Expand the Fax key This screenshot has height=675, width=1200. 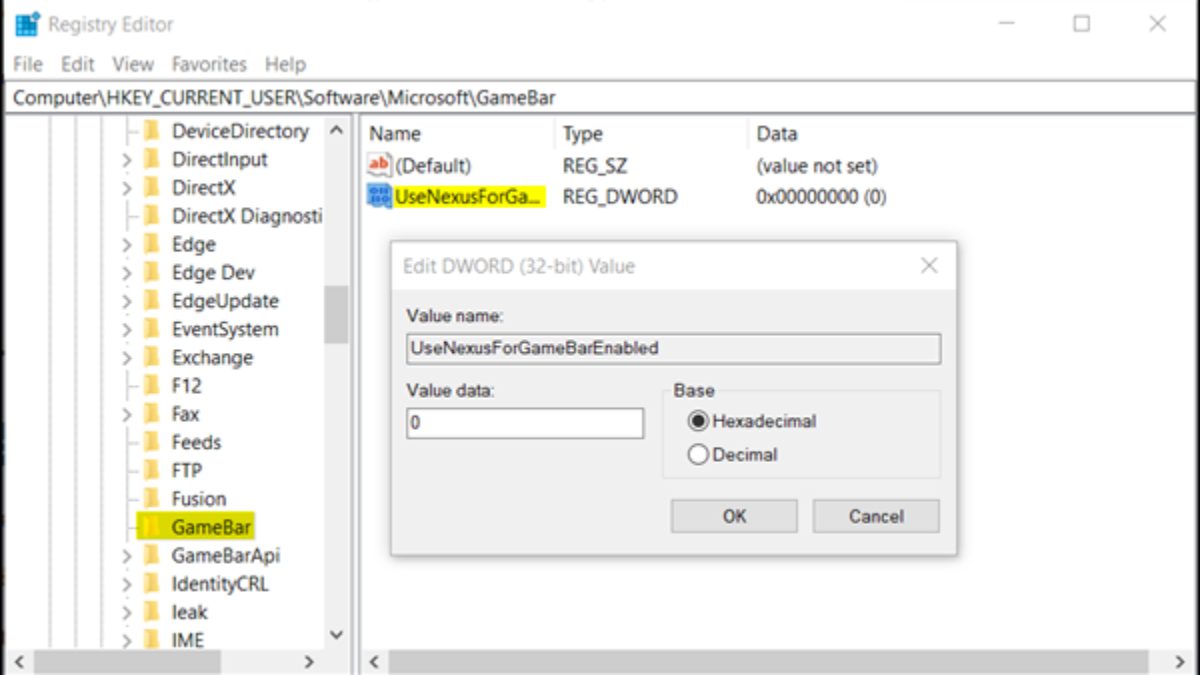tap(127, 414)
